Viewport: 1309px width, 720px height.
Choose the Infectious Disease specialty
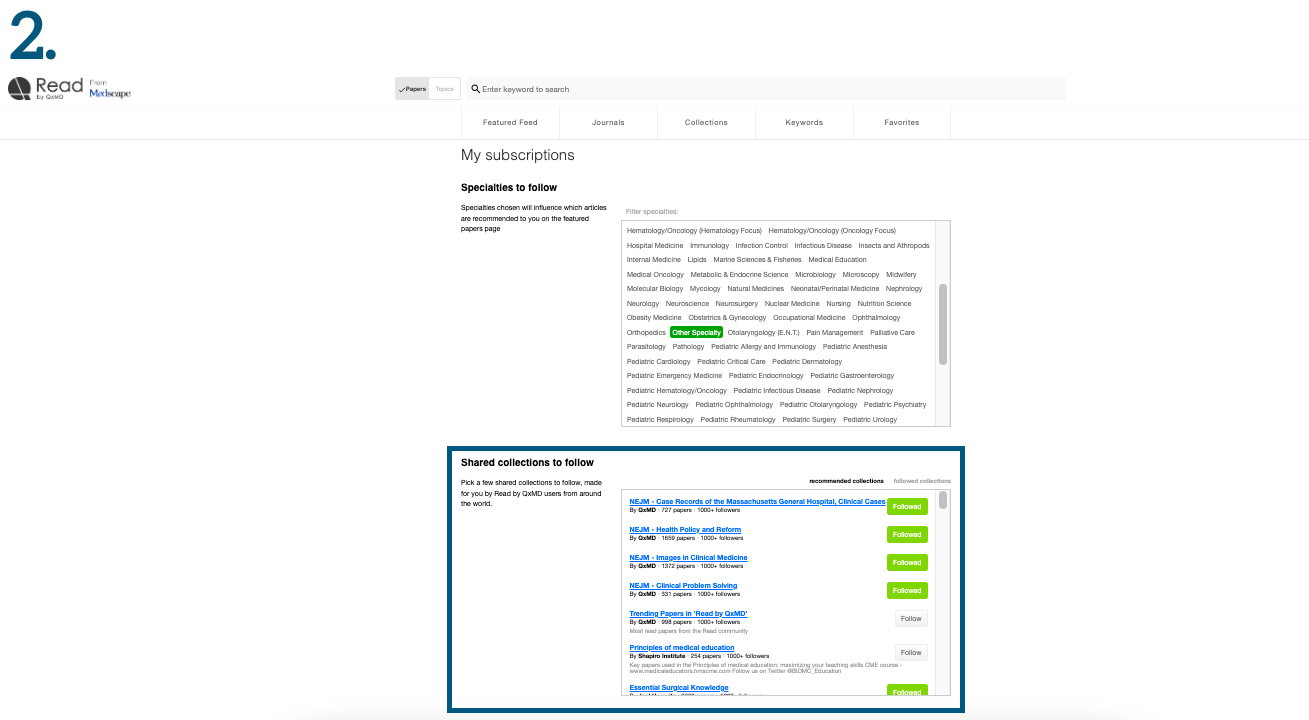point(823,245)
